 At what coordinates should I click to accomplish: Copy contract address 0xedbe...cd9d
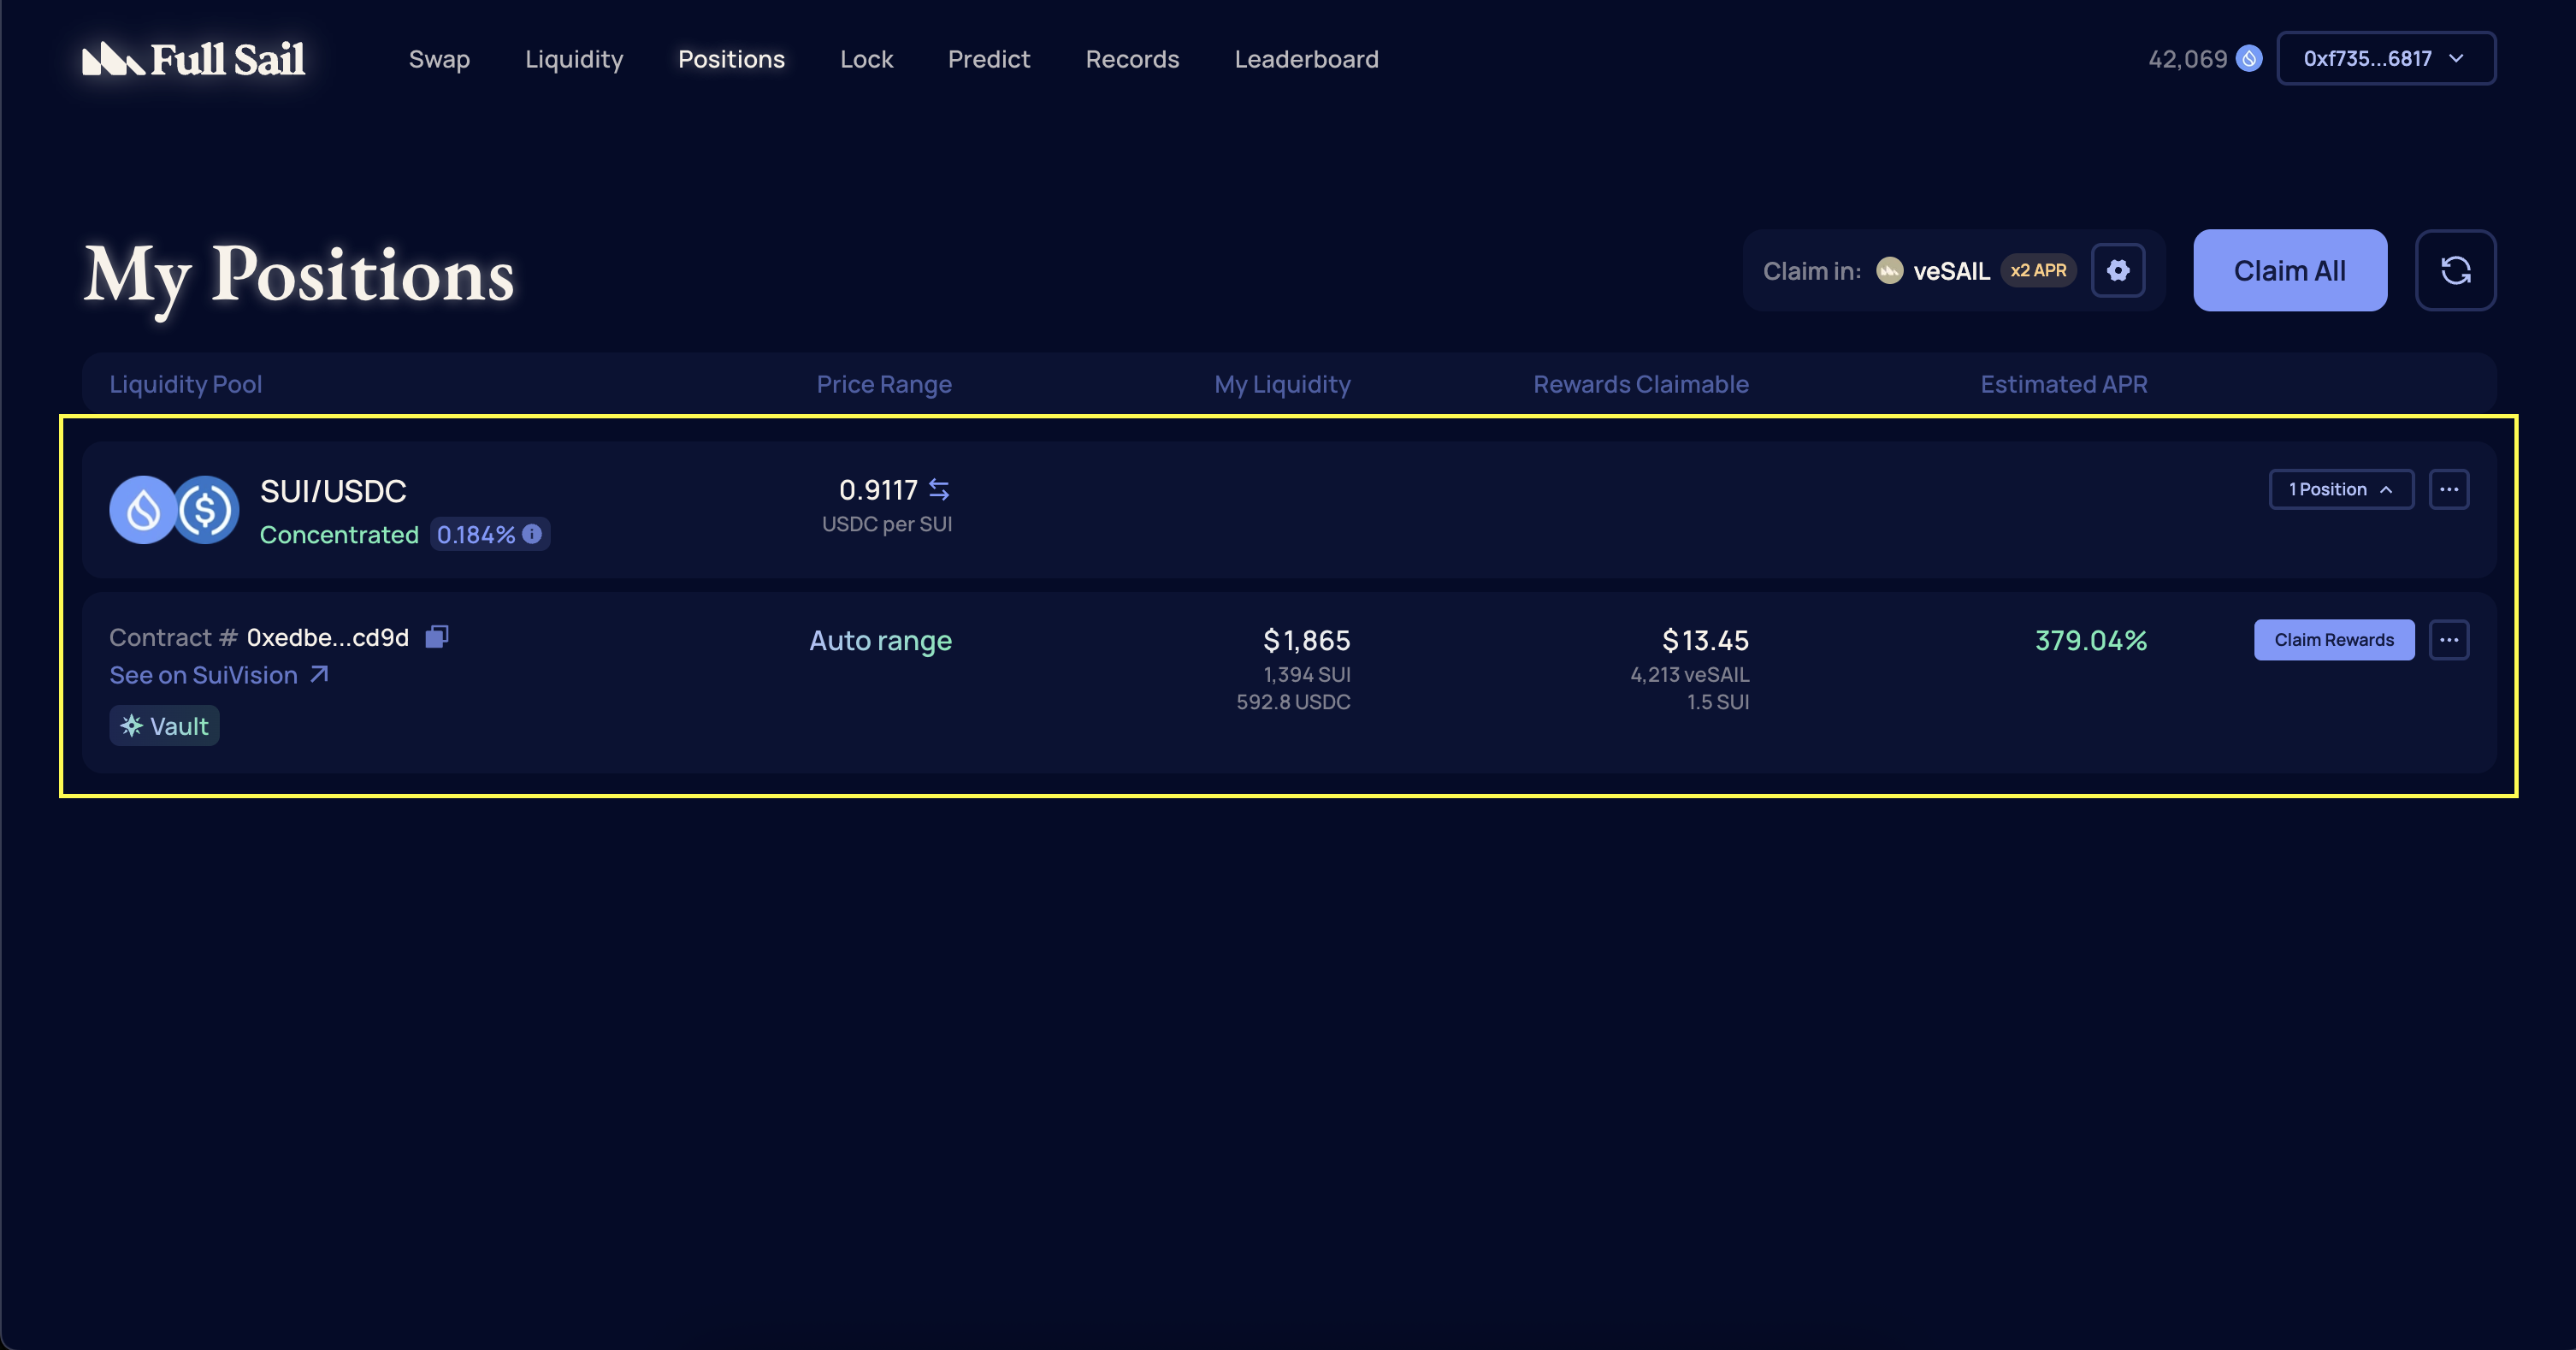click(x=437, y=637)
